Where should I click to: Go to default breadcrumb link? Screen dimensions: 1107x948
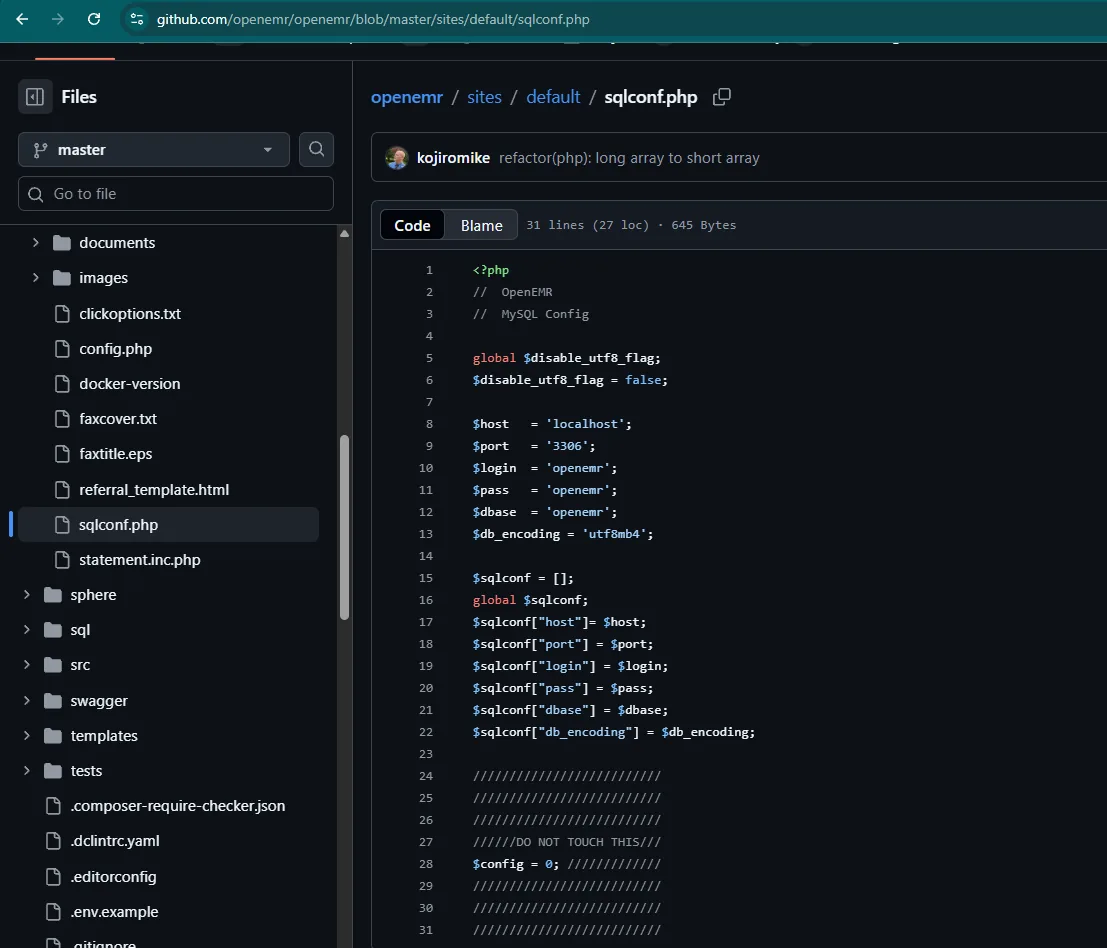[553, 97]
